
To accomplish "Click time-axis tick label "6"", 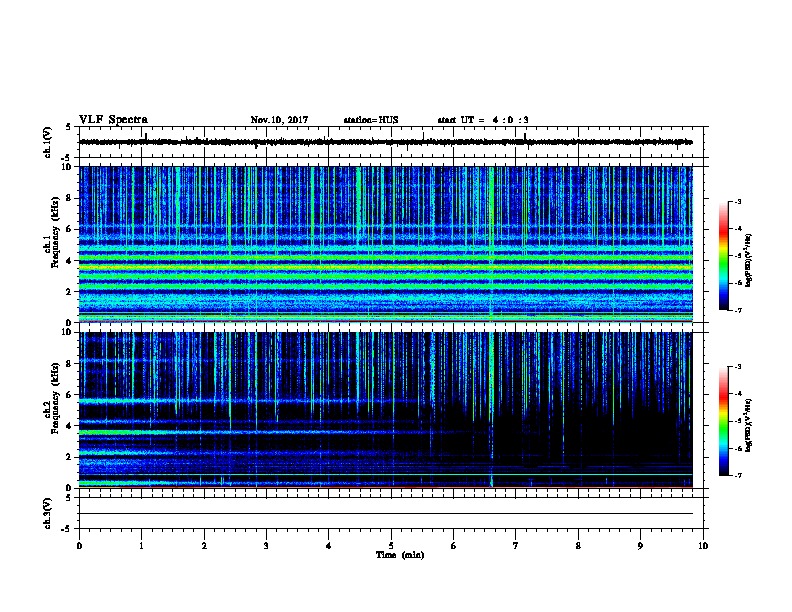I will [453, 546].
